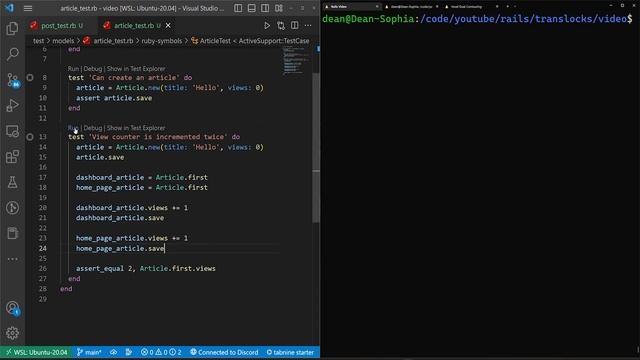Open terminal profiles dropdown arrow

[x=515, y=7]
